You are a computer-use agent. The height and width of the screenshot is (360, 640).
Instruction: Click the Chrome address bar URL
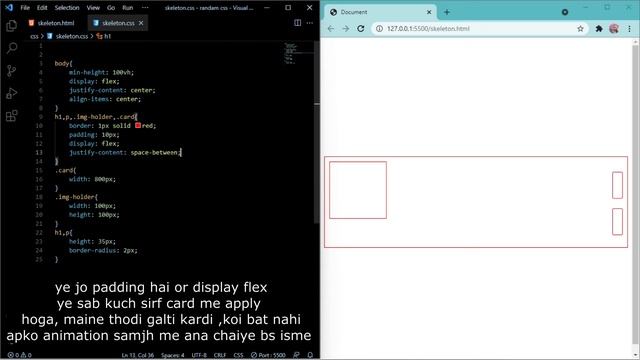[428, 29]
